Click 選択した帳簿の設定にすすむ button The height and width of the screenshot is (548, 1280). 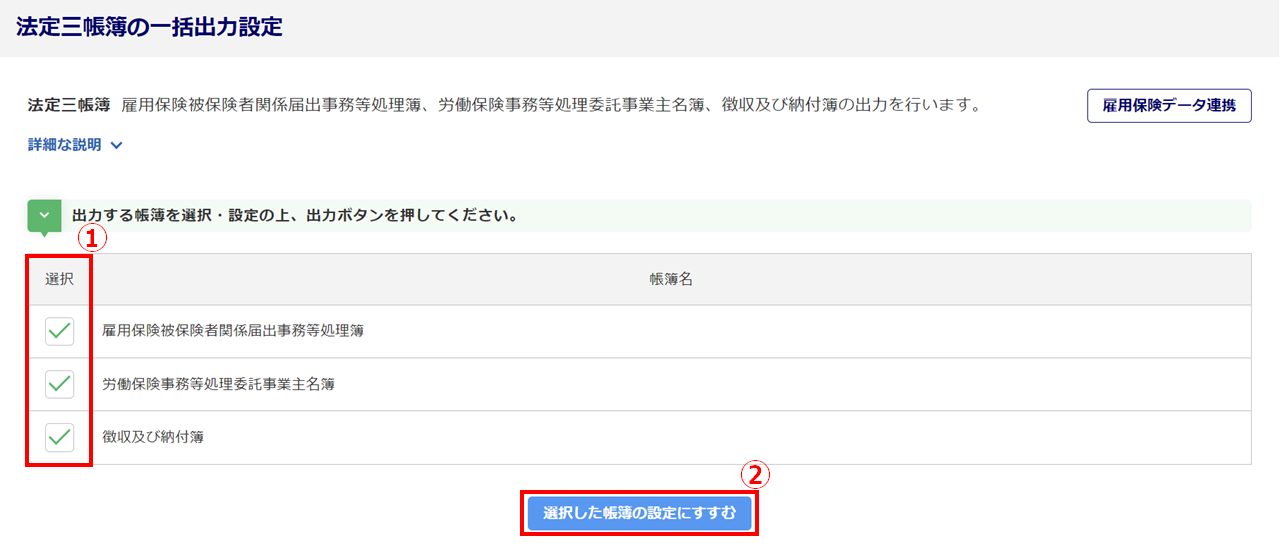(639, 514)
